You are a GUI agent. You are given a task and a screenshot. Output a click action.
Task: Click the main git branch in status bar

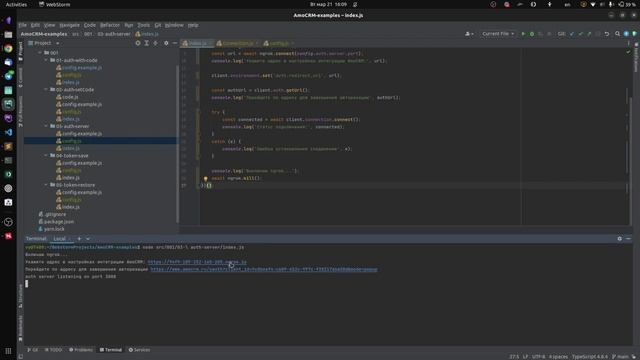tap(620, 357)
